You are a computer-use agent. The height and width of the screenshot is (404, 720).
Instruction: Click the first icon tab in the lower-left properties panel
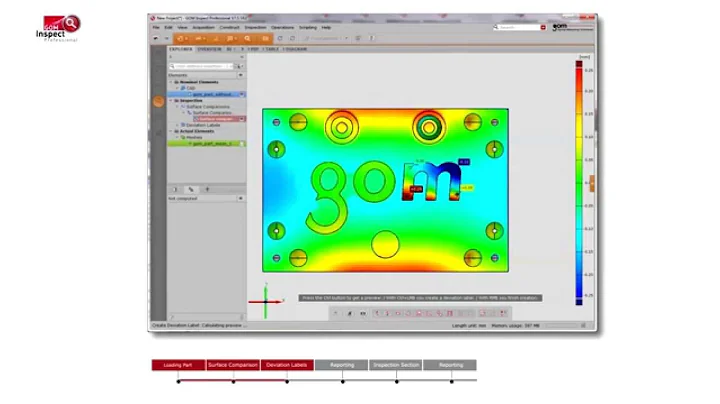coord(174,189)
